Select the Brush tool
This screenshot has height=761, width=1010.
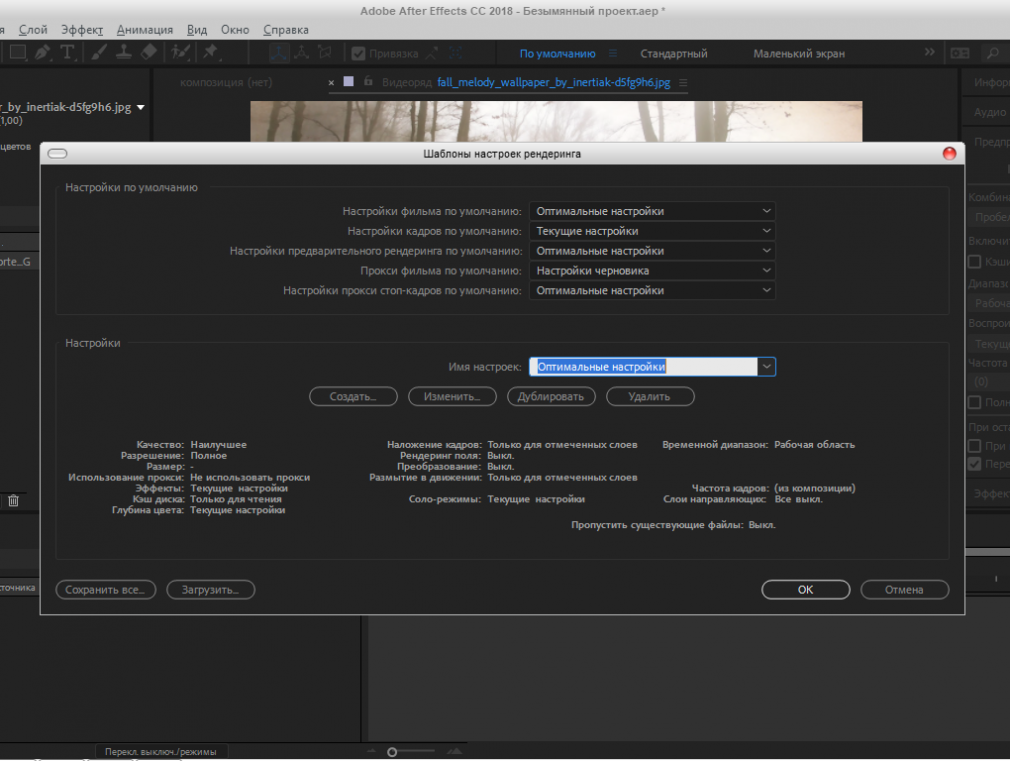99,53
